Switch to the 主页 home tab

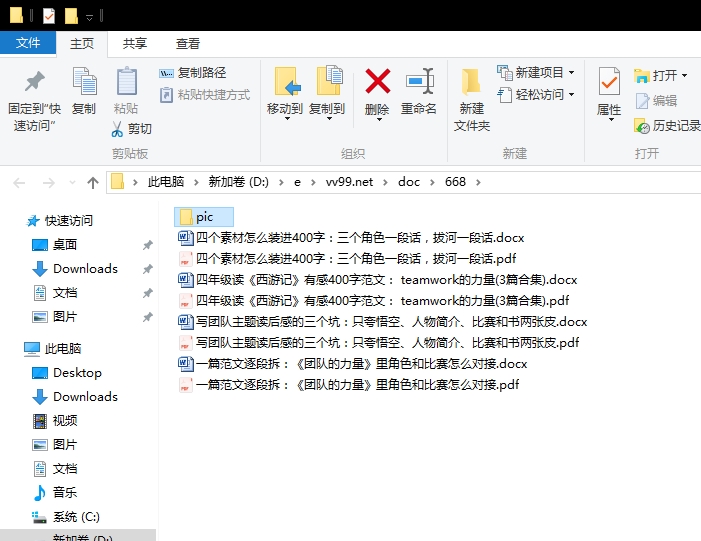[82, 43]
